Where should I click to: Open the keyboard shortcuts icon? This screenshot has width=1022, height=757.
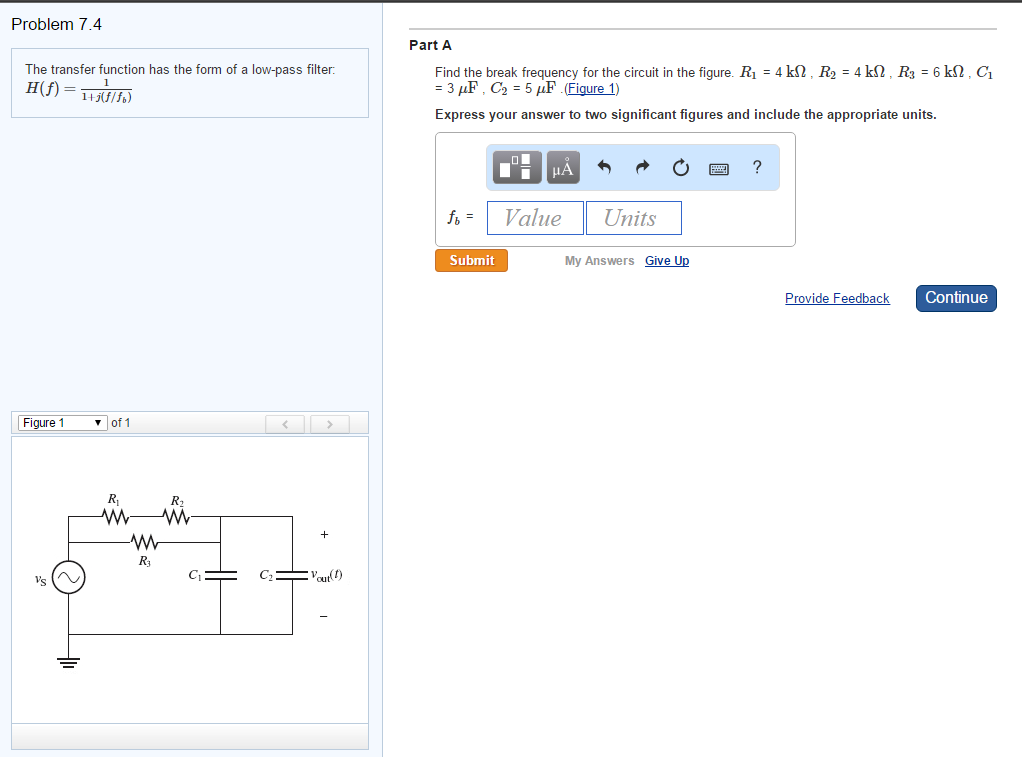[718, 167]
